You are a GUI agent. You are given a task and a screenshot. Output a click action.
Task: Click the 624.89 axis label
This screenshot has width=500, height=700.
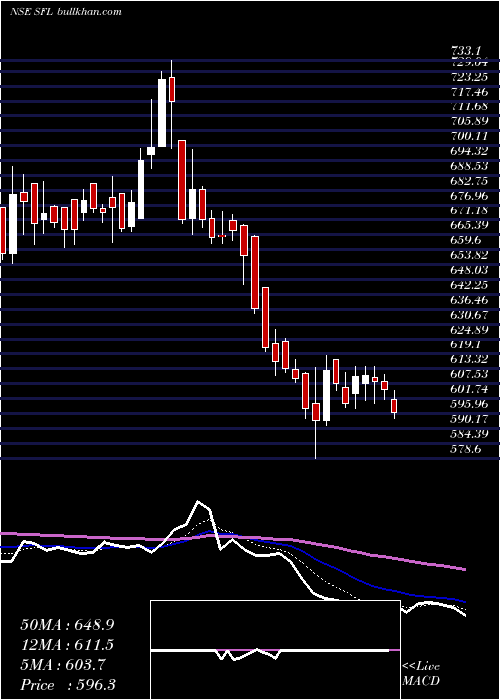coord(468,329)
